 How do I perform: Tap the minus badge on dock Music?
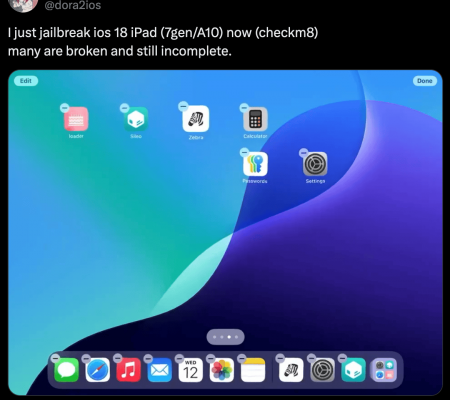click(x=117, y=358)
